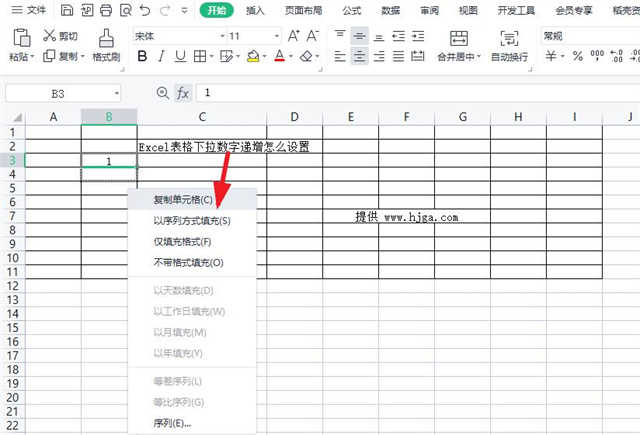The height and width of the screenshot is (435, 640).
Task: Click the eraser clear-format icon
Action: click(306, 56)
